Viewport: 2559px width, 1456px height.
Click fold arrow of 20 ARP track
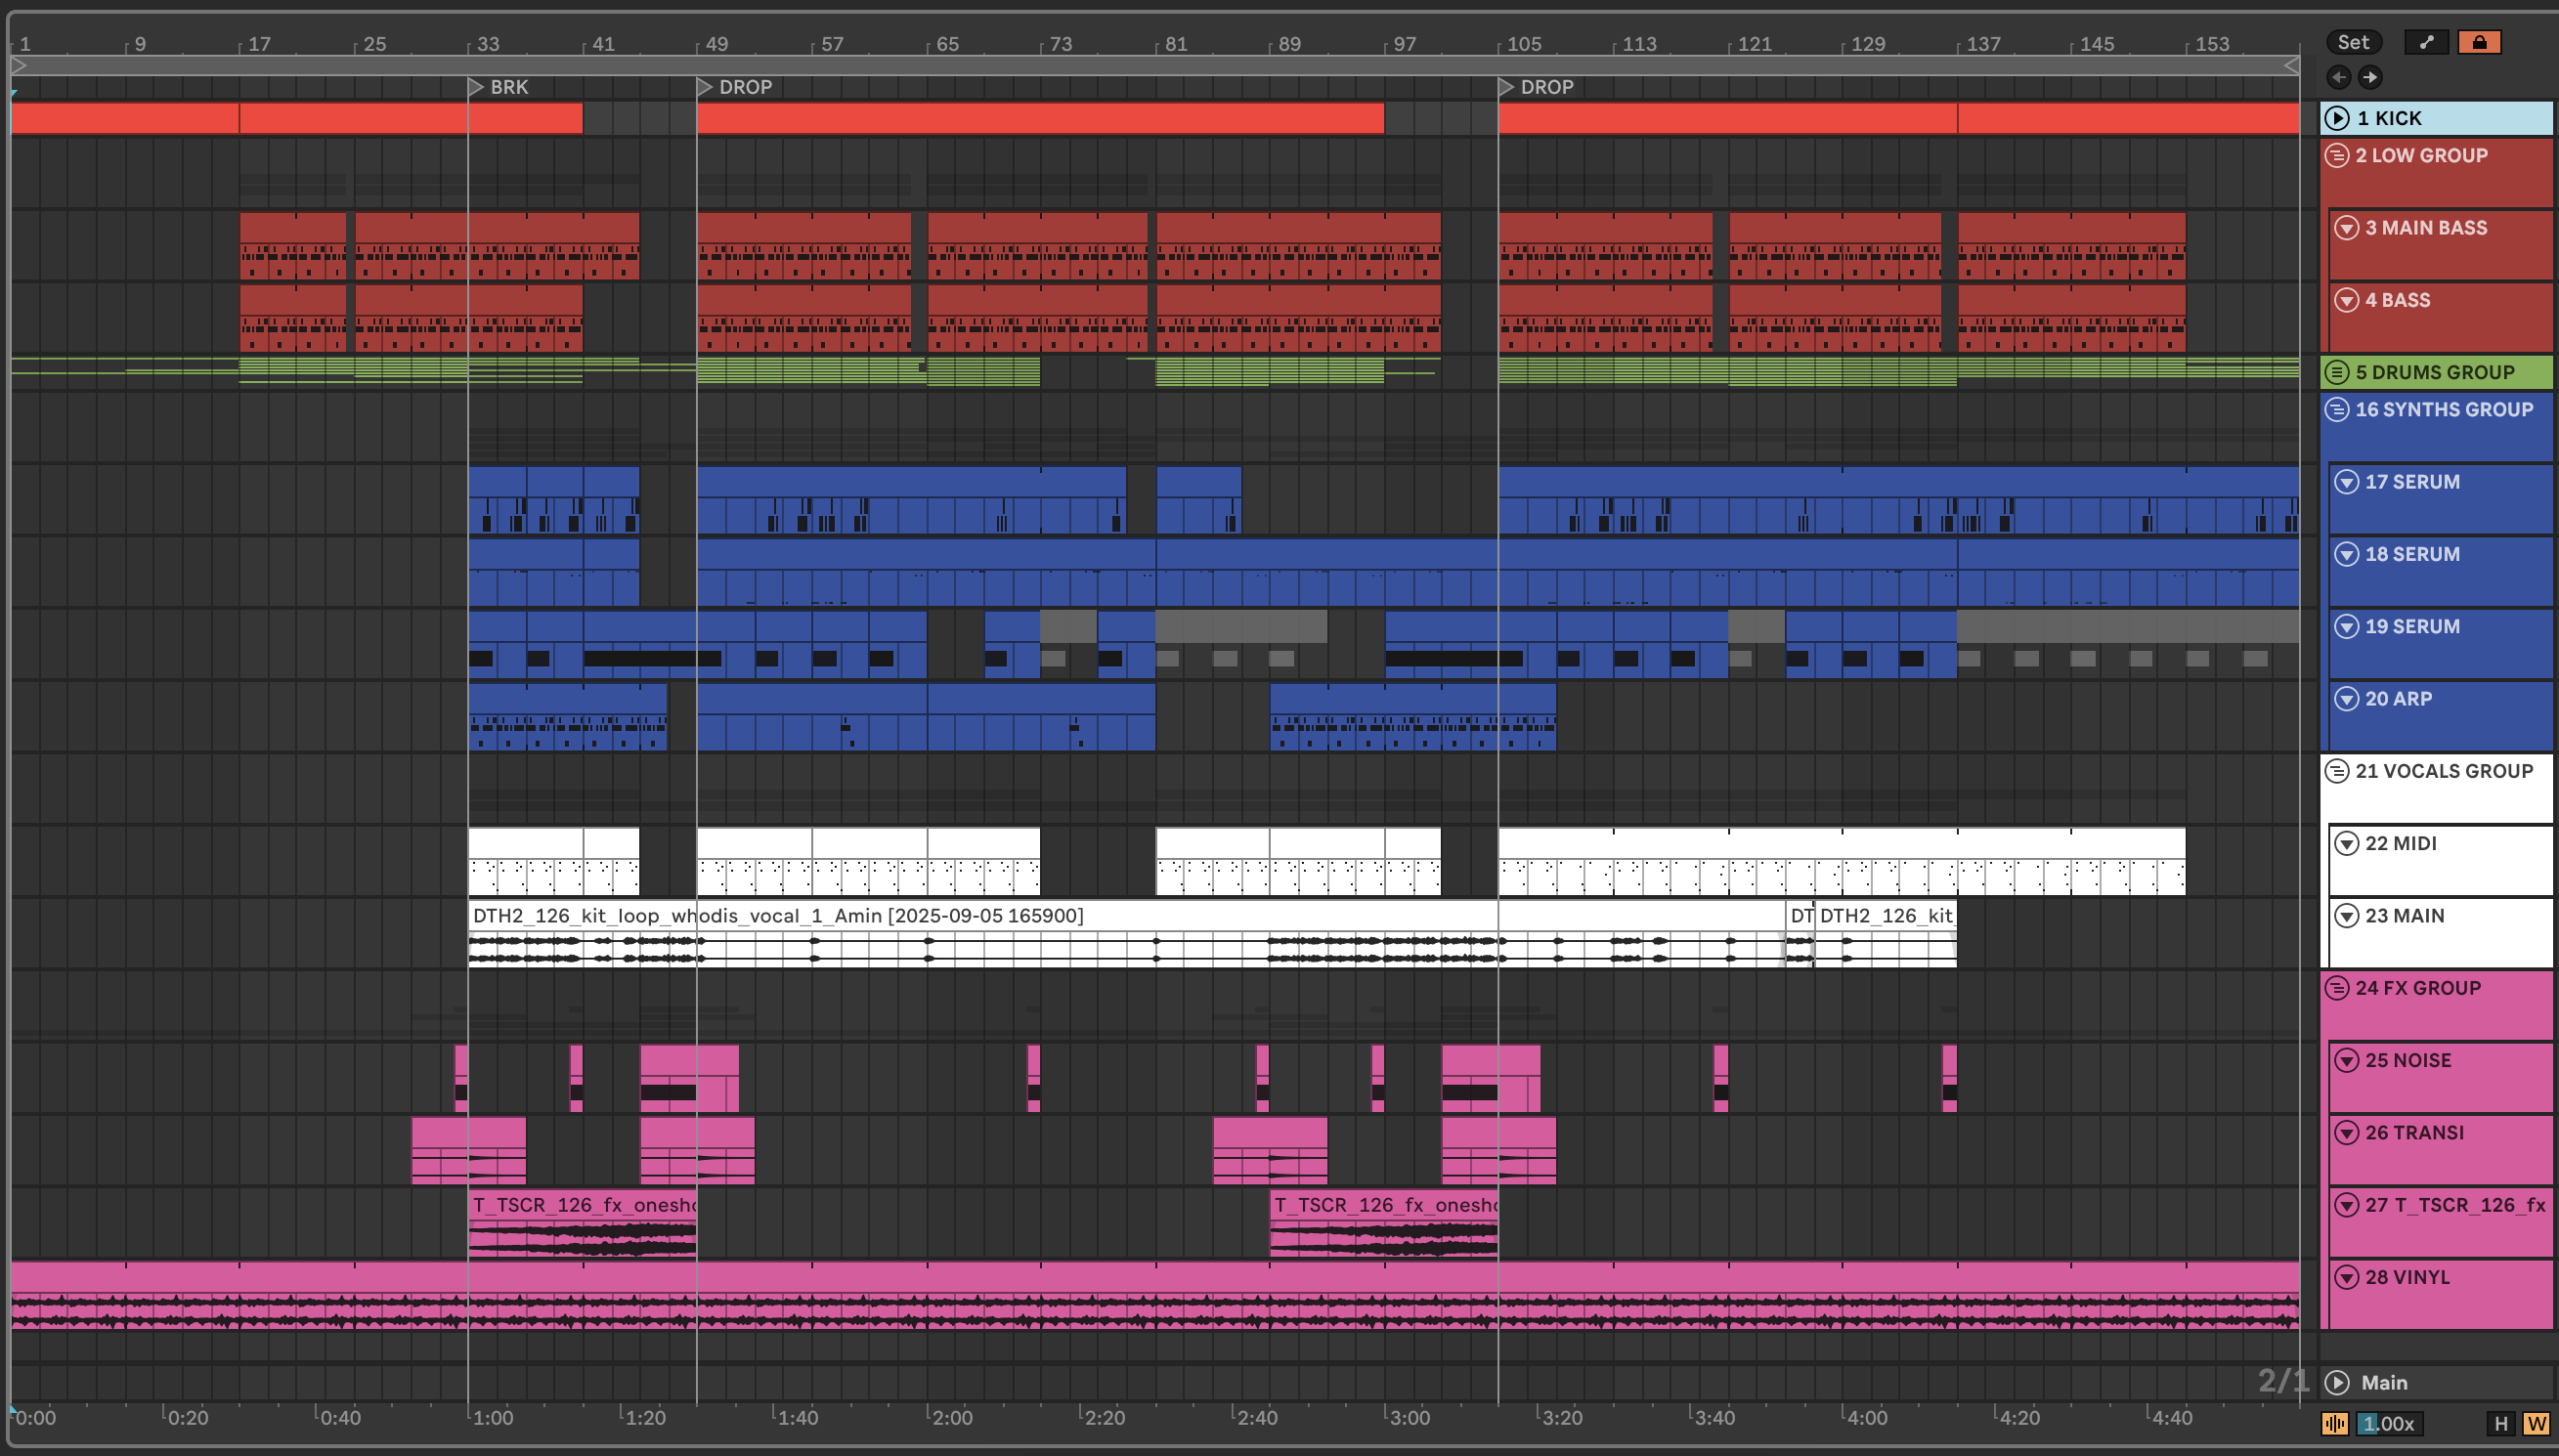[x=2346, y=699]
